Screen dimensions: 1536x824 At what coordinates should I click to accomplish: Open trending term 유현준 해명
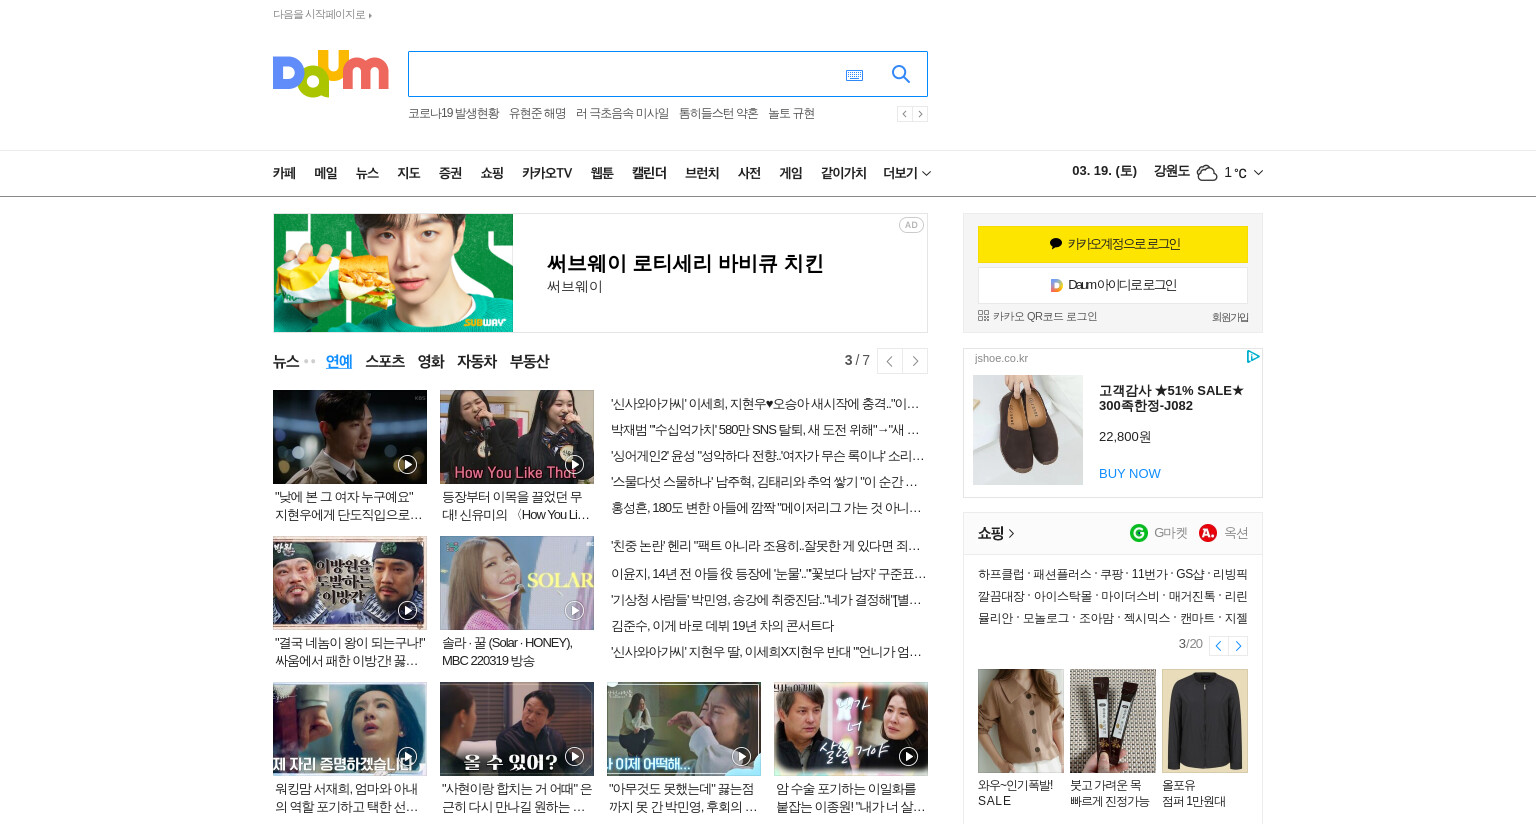coord(537,114)
